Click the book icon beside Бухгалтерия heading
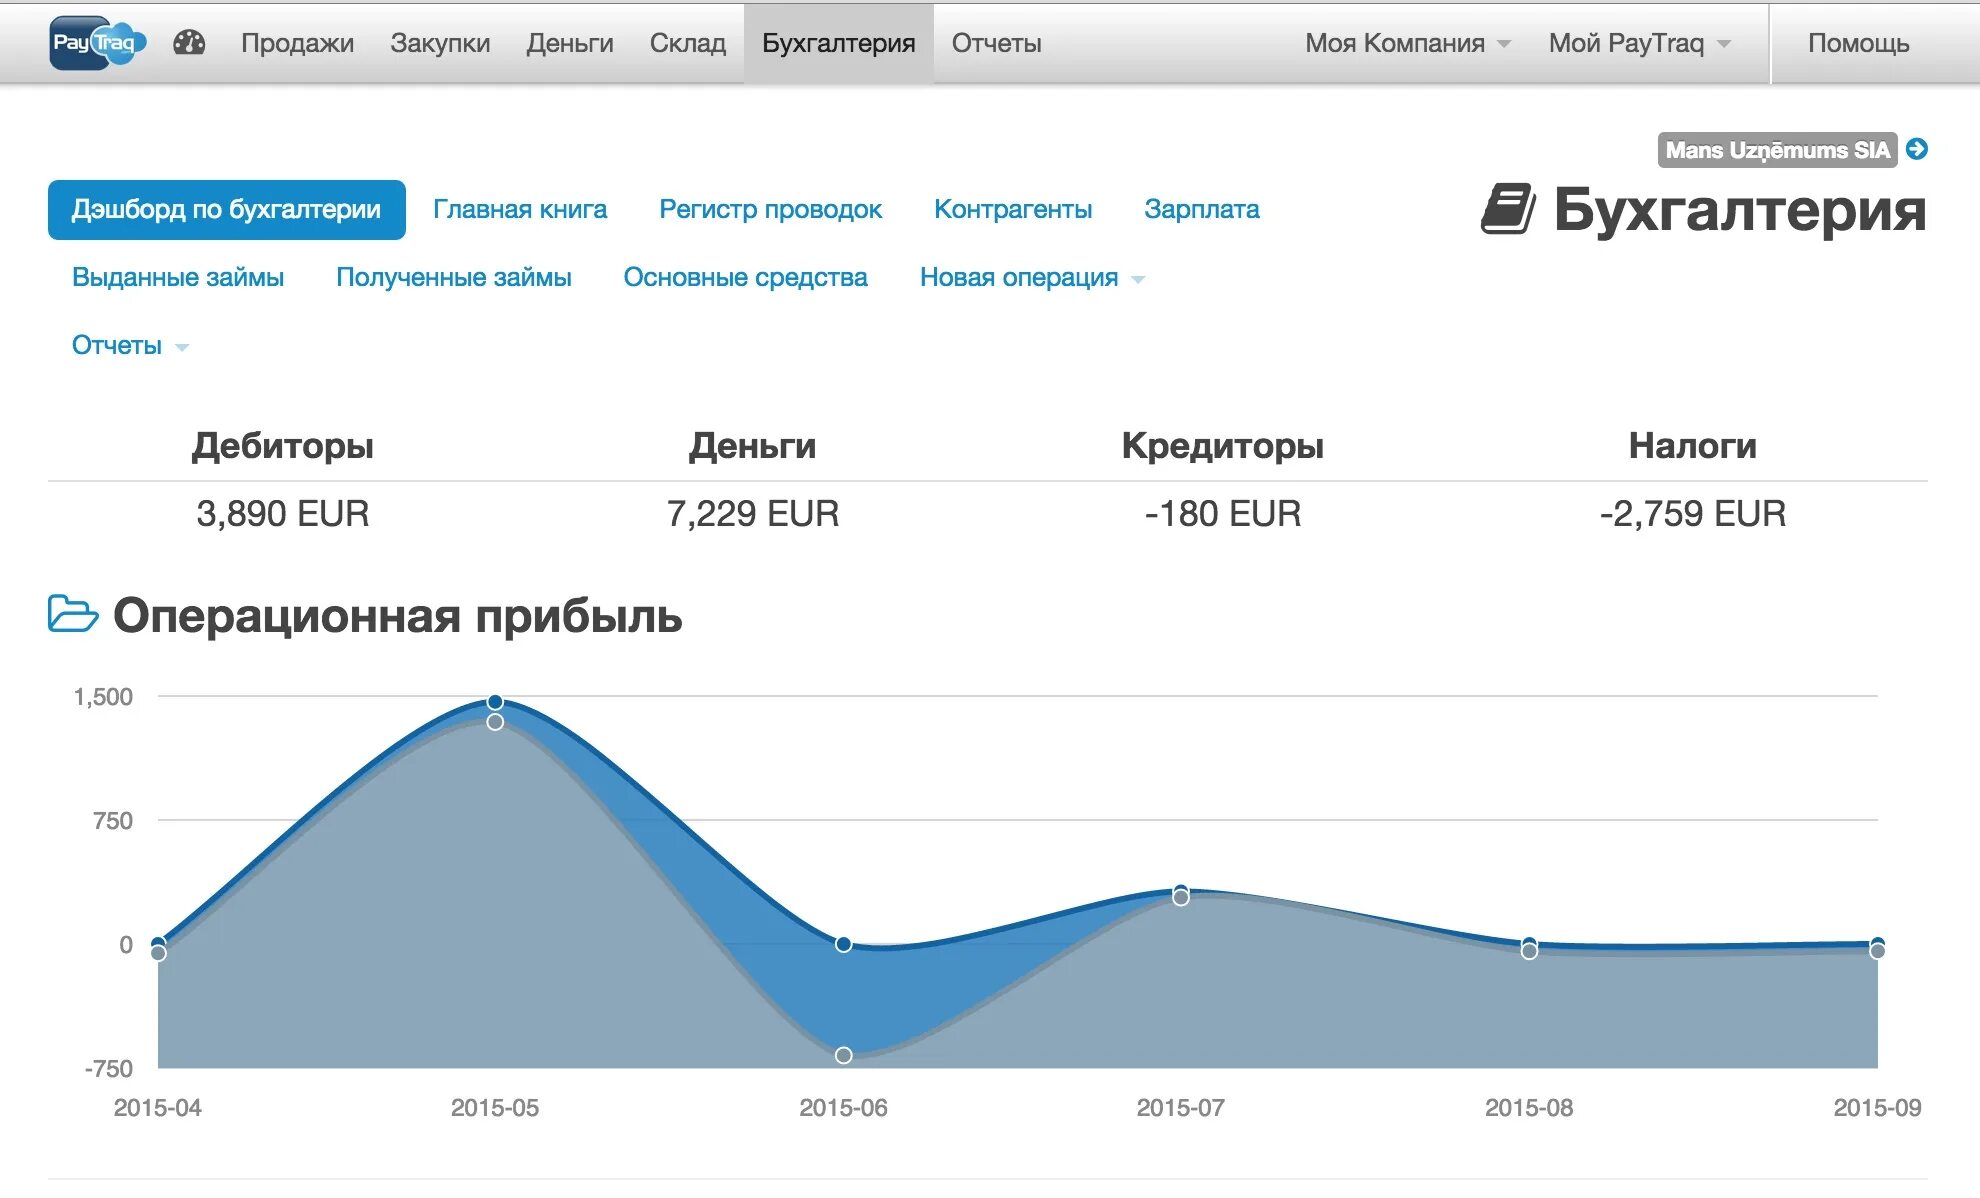The image size is (1980, 1198). (x=1508, y=209)
